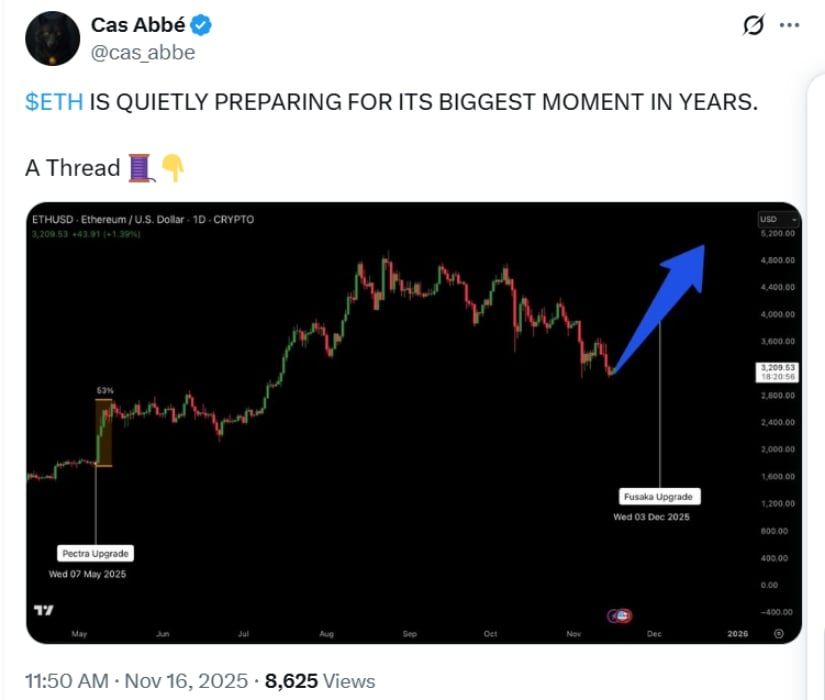Click the Wed 03 Dec 2025 date text
825x700 pixels.
651,517
